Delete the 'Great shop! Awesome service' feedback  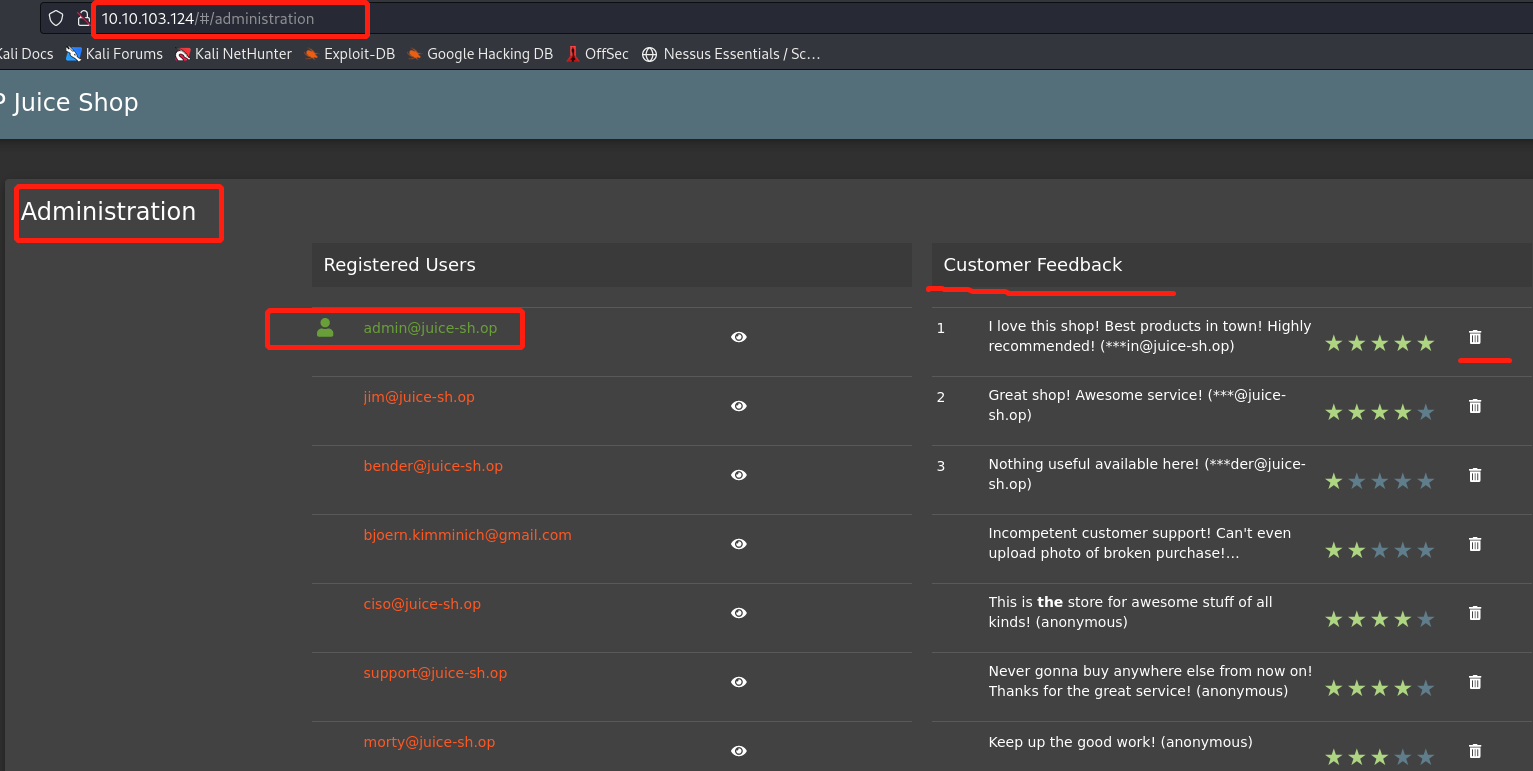click(x=1474, y=406)
